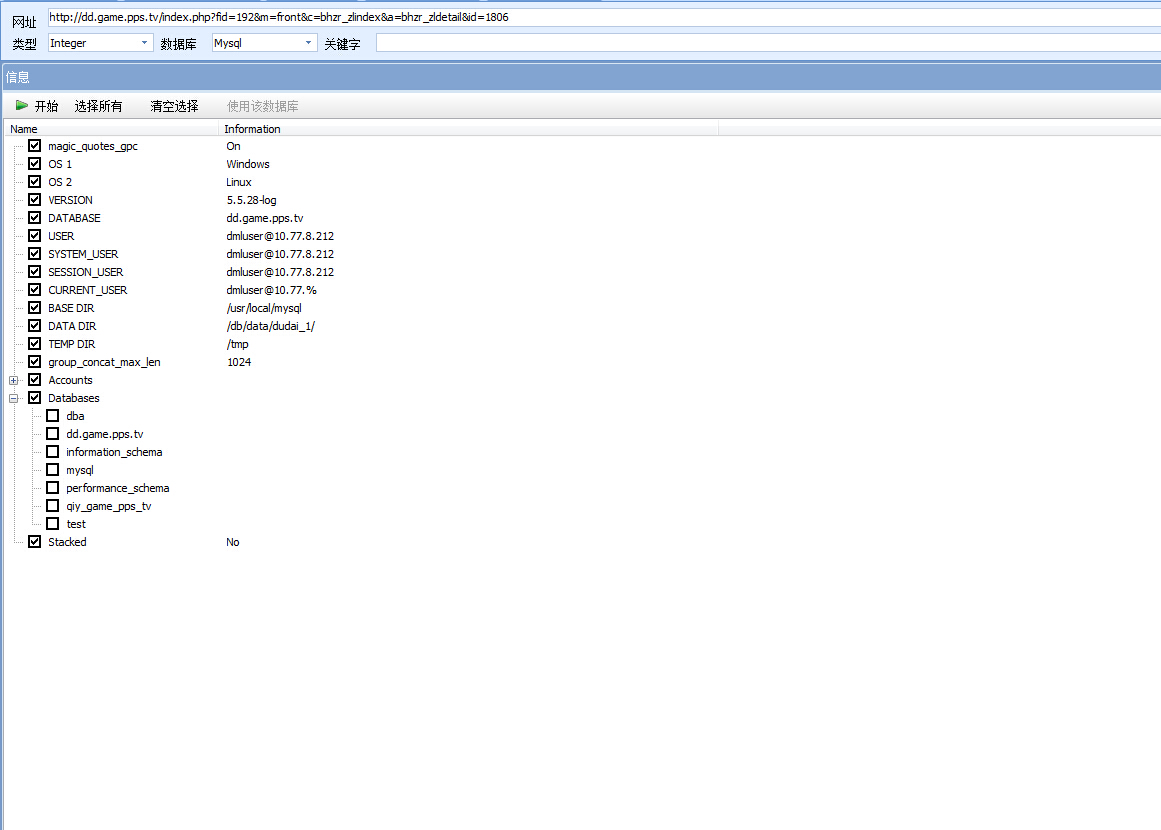Viewport: 1161px width, 830px height.
Task: Uncheck the SYSTEM_USER checkbox
Action: tap(35, 254)
